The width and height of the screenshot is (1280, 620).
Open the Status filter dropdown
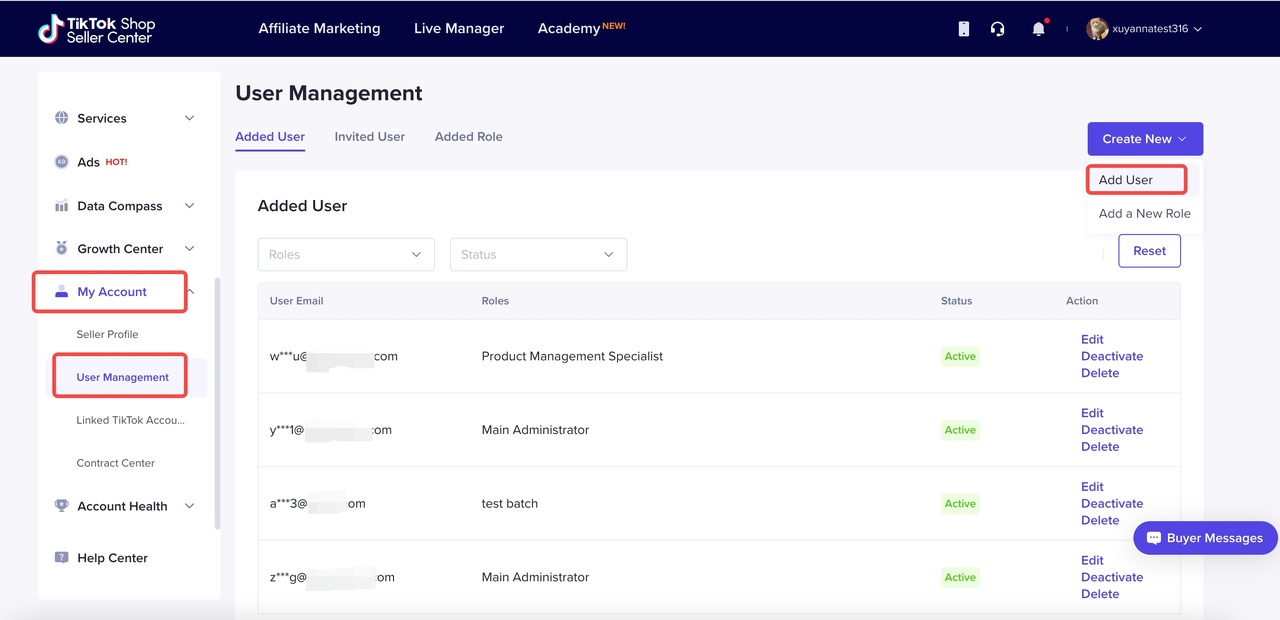click(x=538, y=255)
